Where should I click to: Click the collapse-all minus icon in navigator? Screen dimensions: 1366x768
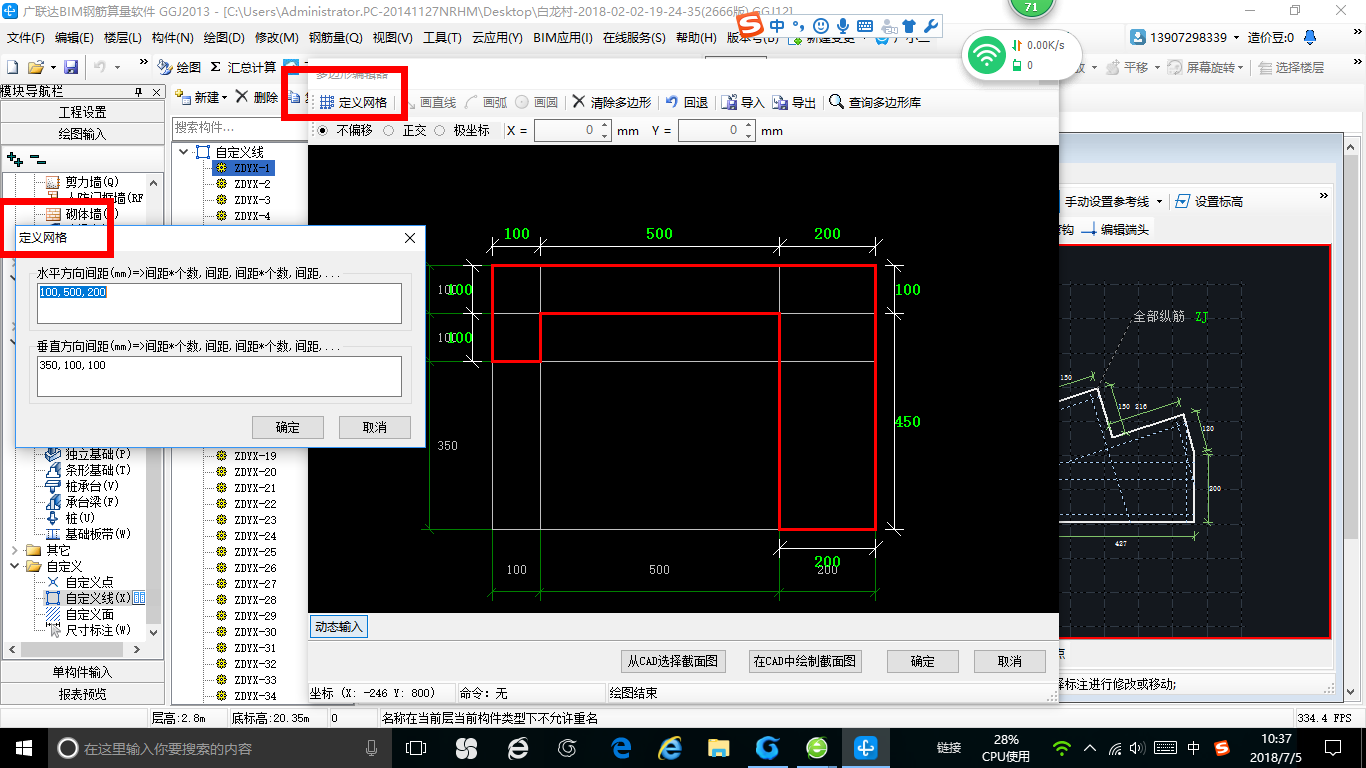(38, 158)
